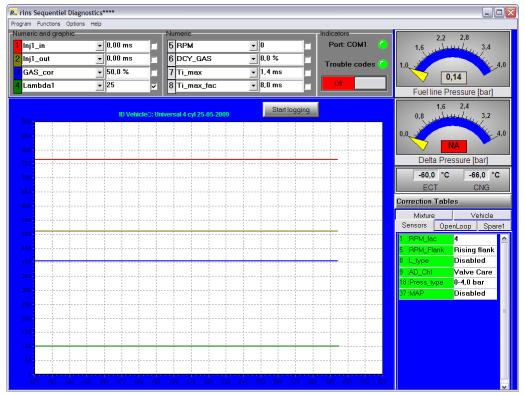
Task: Expand the Lambda1 channel dropdown
Action: click(100, 86)
